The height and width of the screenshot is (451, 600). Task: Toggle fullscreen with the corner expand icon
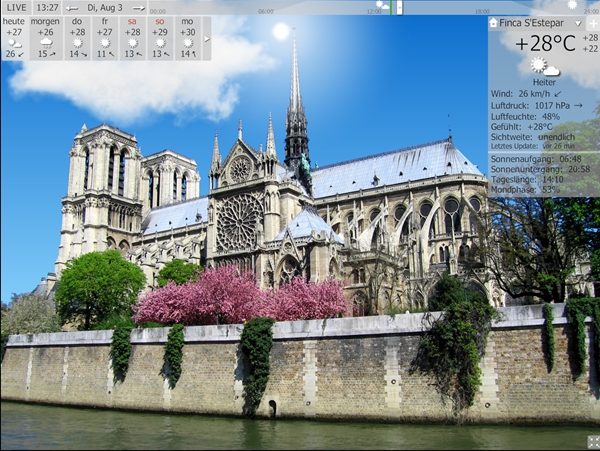click(593, 442)
